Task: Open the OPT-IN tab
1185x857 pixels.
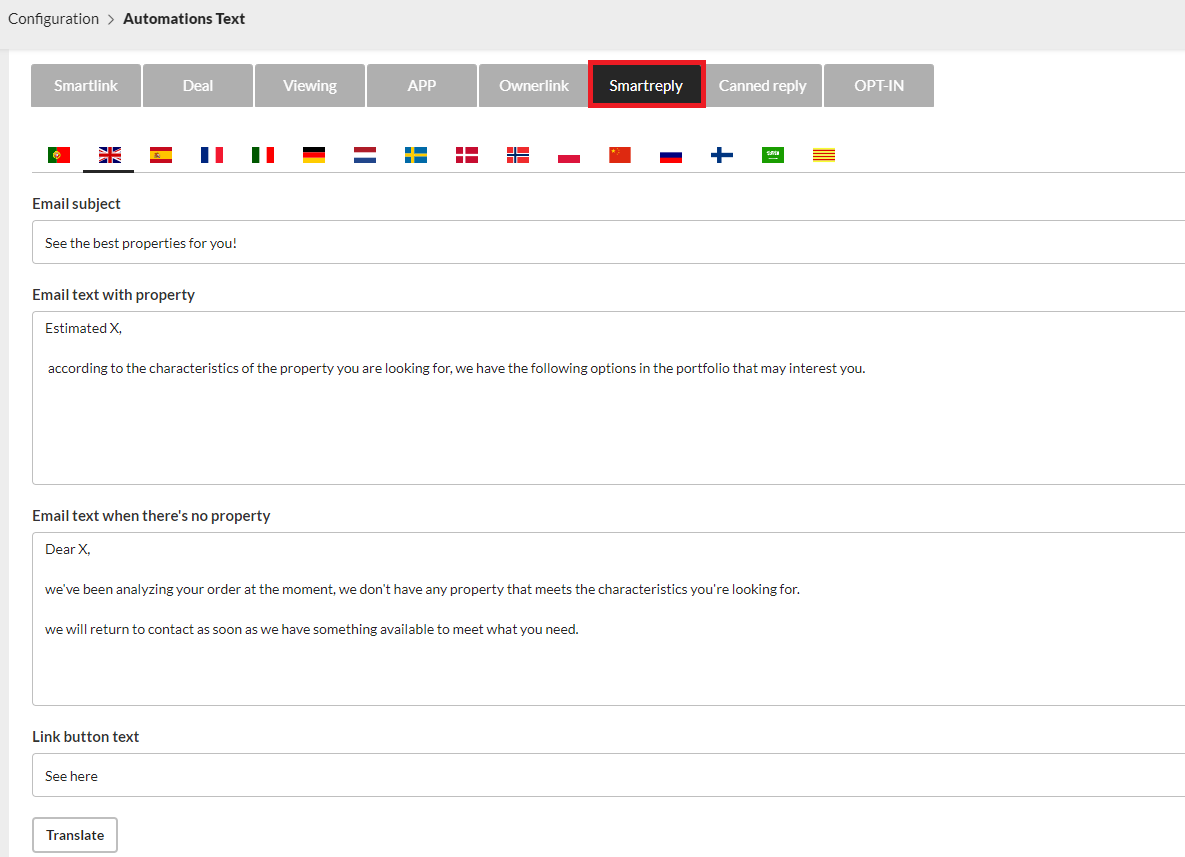Action: (x=879, y=86)
